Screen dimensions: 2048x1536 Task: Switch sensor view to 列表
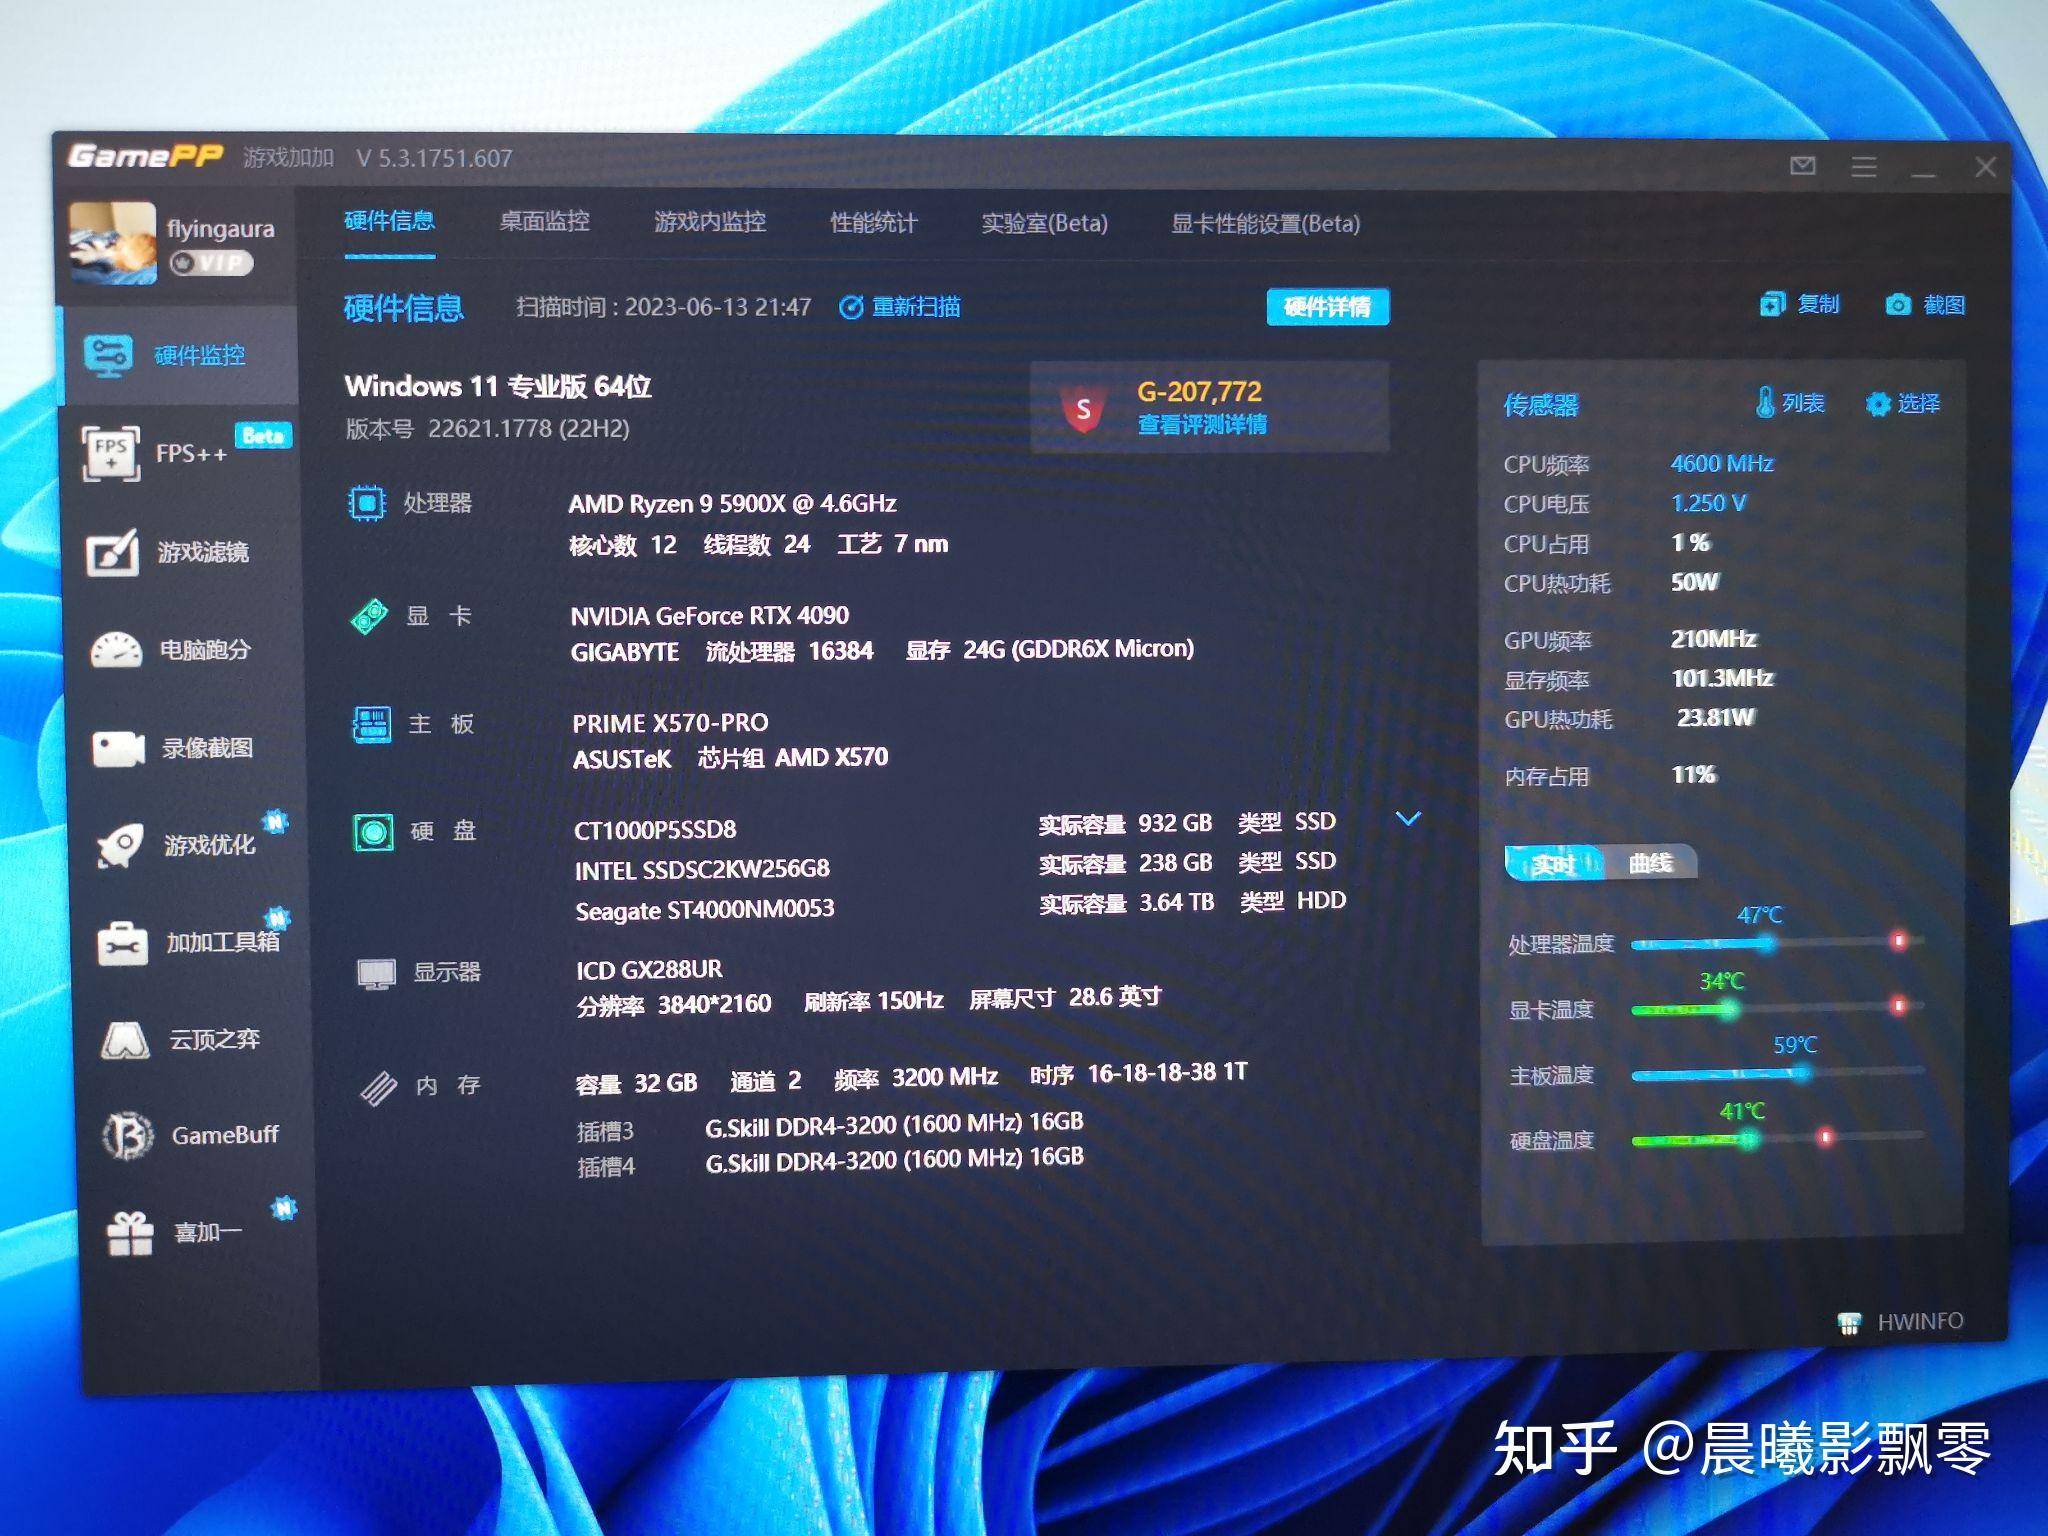[x=1790, y=402]
